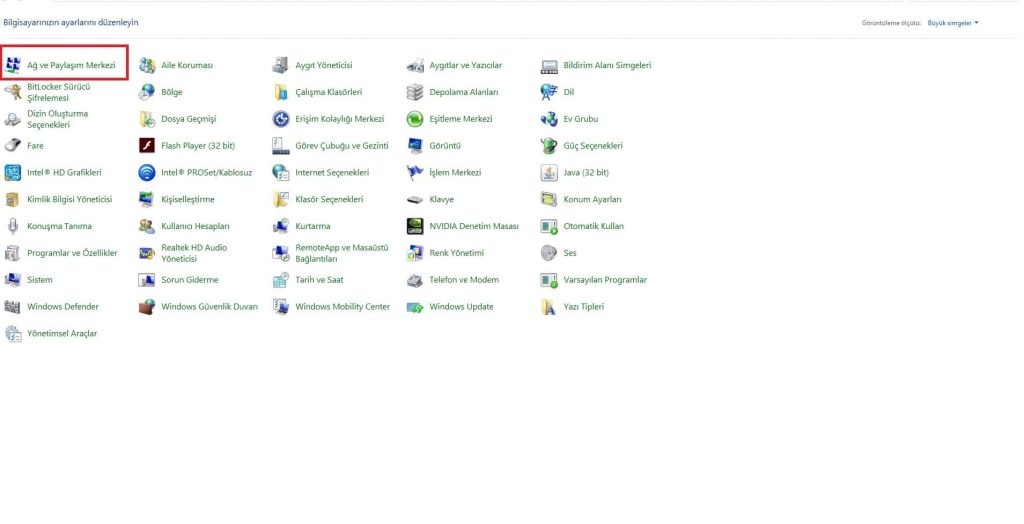
Task: Click Konuşma Tanıma link
Action: pos(59,226)
